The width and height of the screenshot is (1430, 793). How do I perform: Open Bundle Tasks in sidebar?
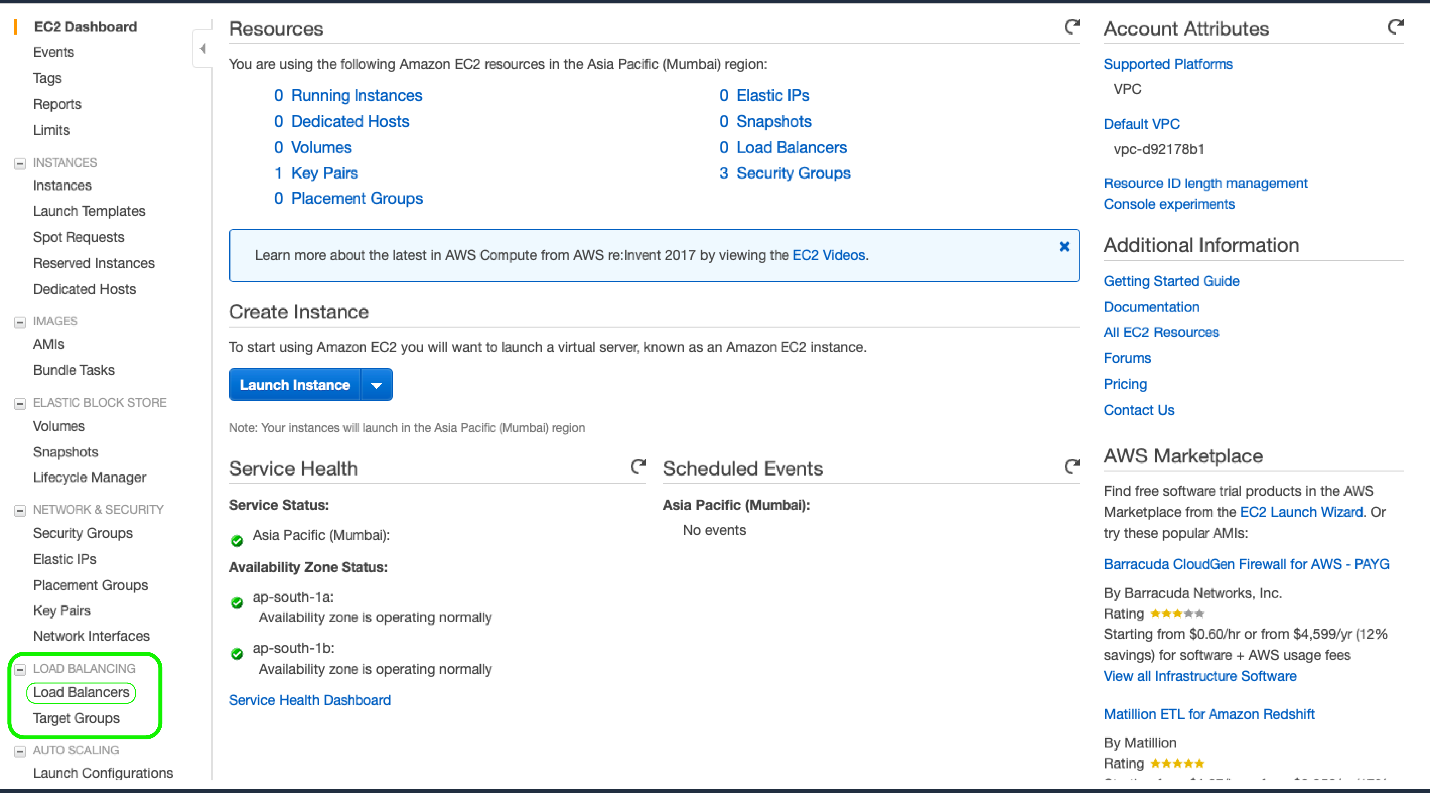tap(74, 370)
